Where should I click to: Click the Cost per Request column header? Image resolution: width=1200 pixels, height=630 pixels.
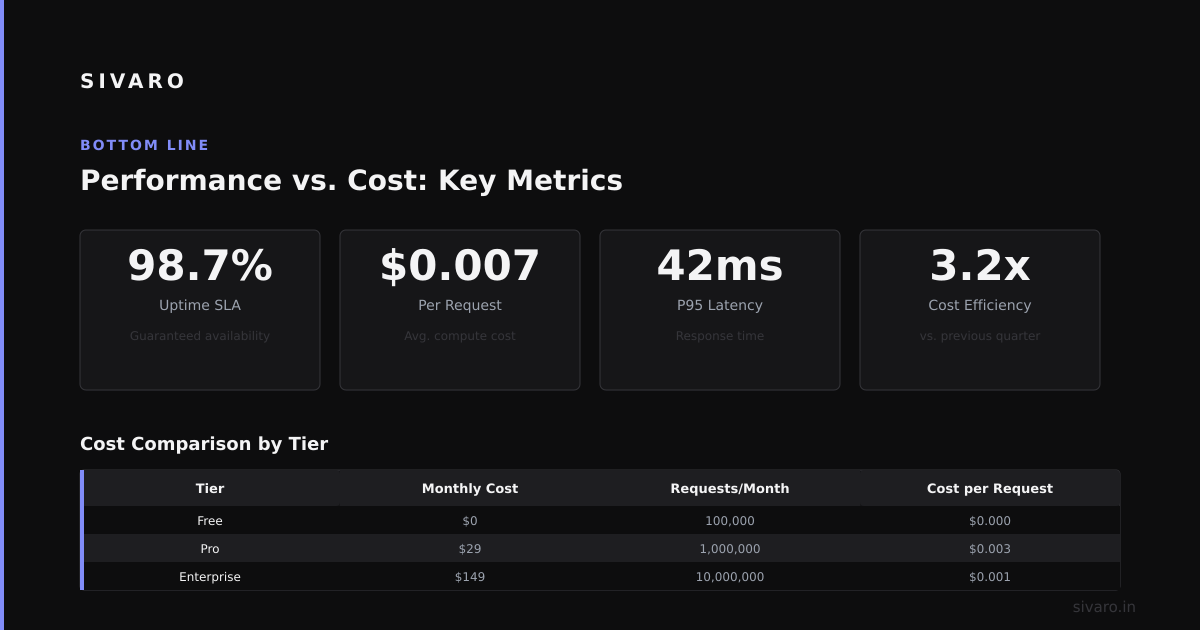pos(990,489)
